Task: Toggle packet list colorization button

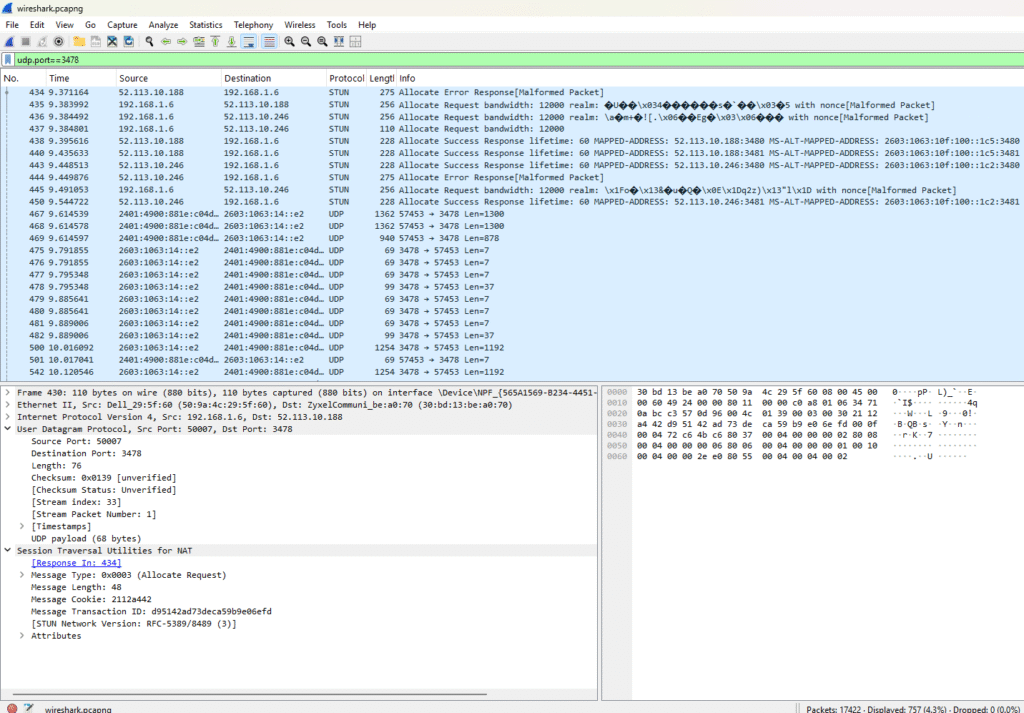Action: [268, 41]
